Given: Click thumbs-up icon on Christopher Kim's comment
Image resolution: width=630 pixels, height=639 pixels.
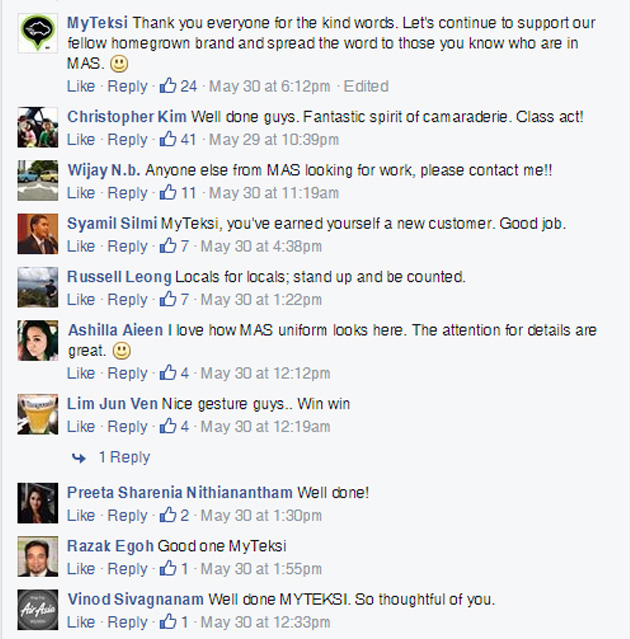Looking at the screenshot, I should pos(168,139).
